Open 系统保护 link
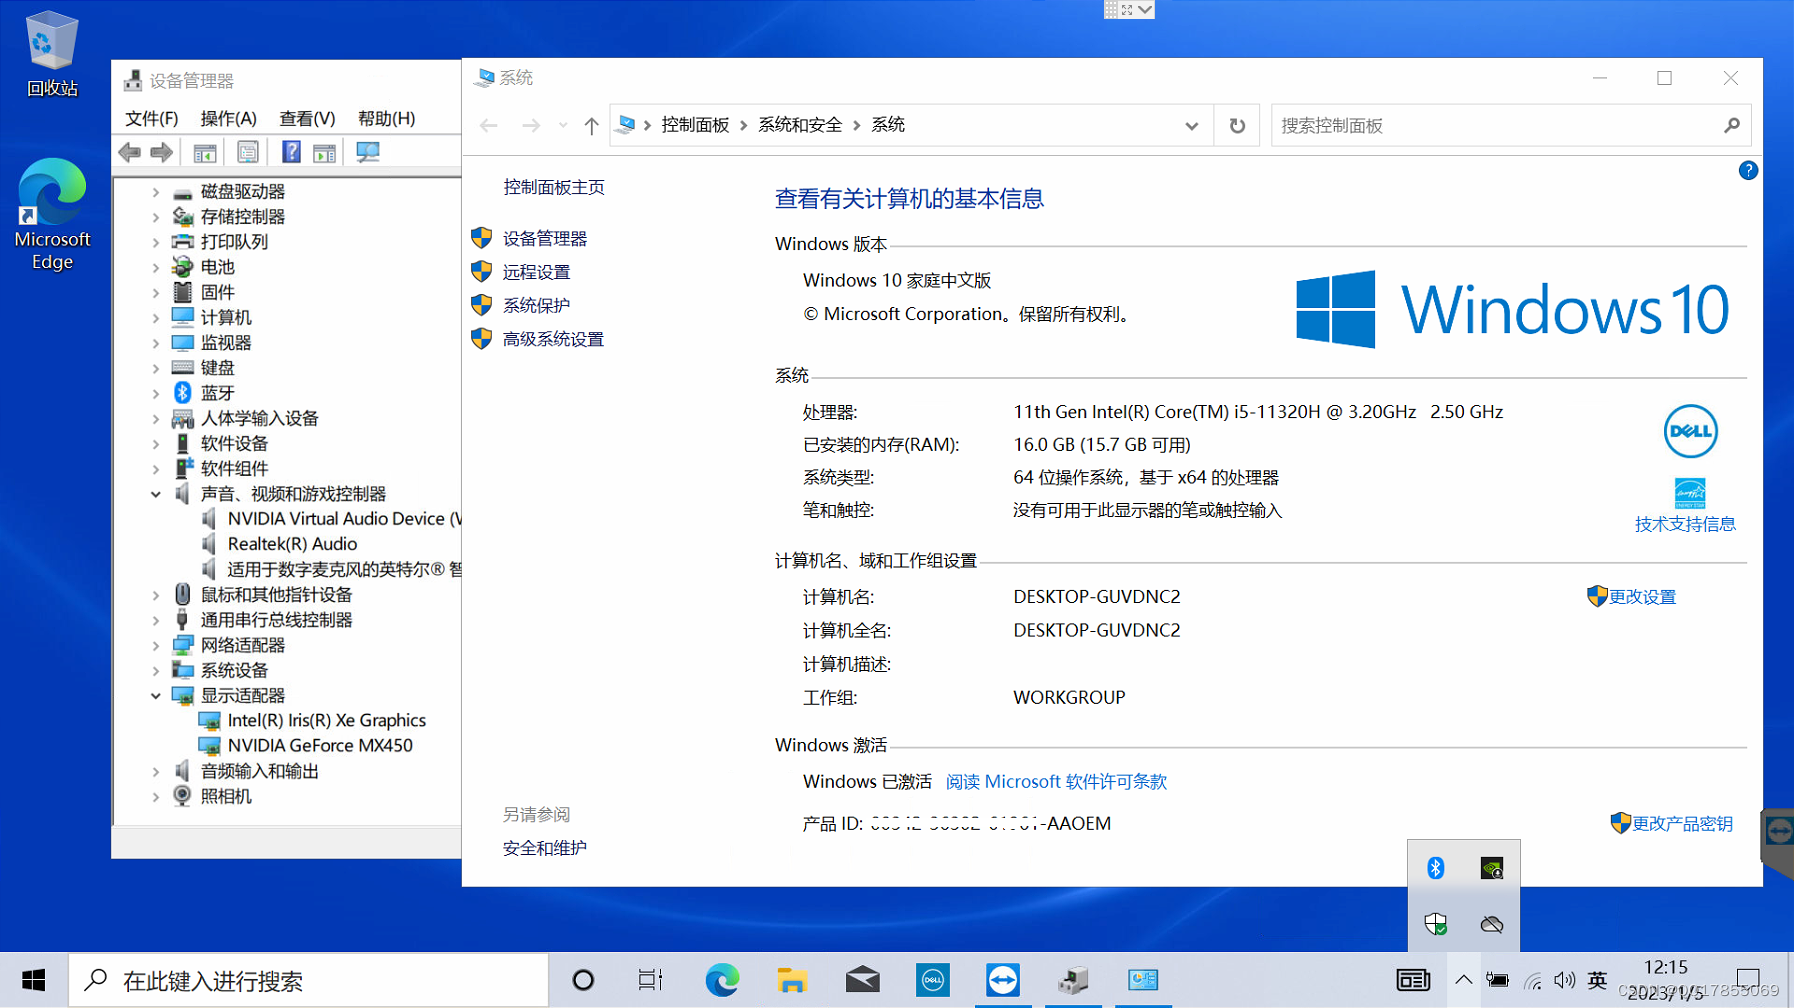 536,305
